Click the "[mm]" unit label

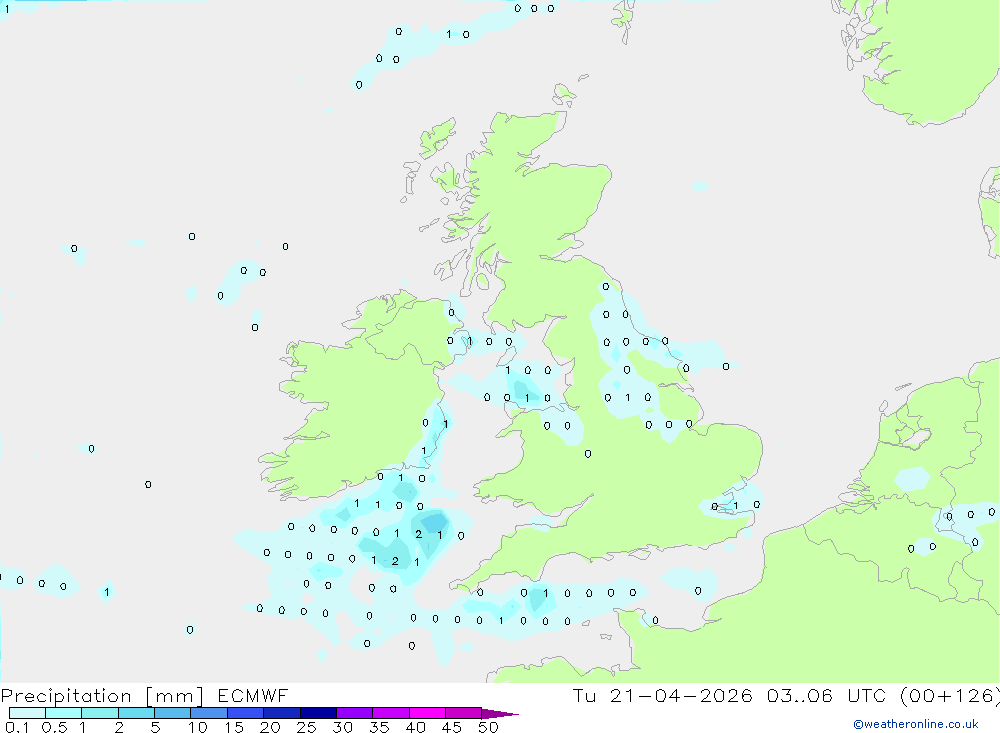(175, 696)
